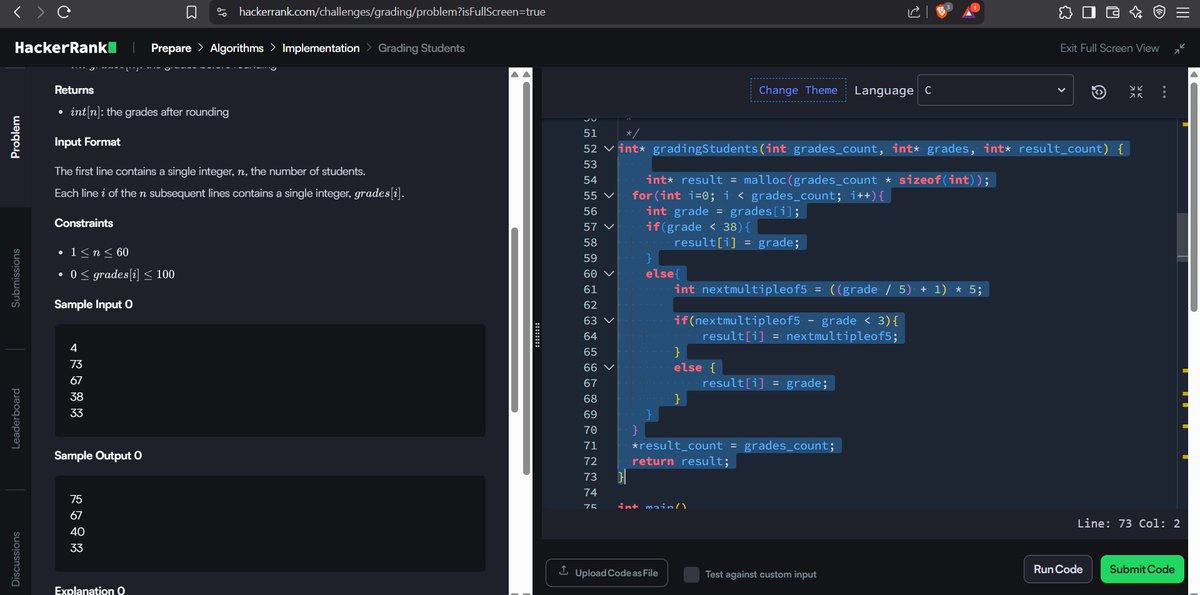Click the 'return result;' code line
This screenshot has width=1200, height=595.
point(681,461)
